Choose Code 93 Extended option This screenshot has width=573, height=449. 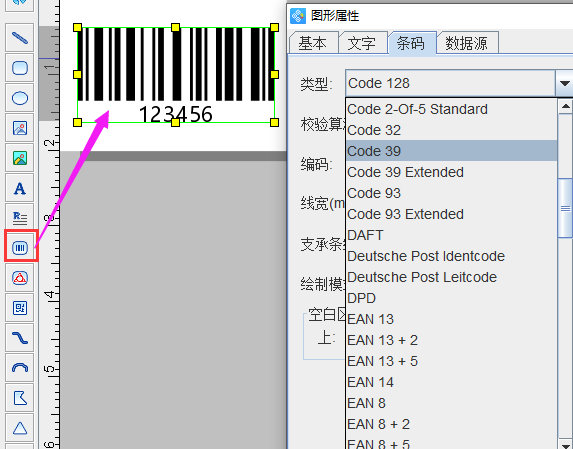pyautogui.click(x=451, y=214)
